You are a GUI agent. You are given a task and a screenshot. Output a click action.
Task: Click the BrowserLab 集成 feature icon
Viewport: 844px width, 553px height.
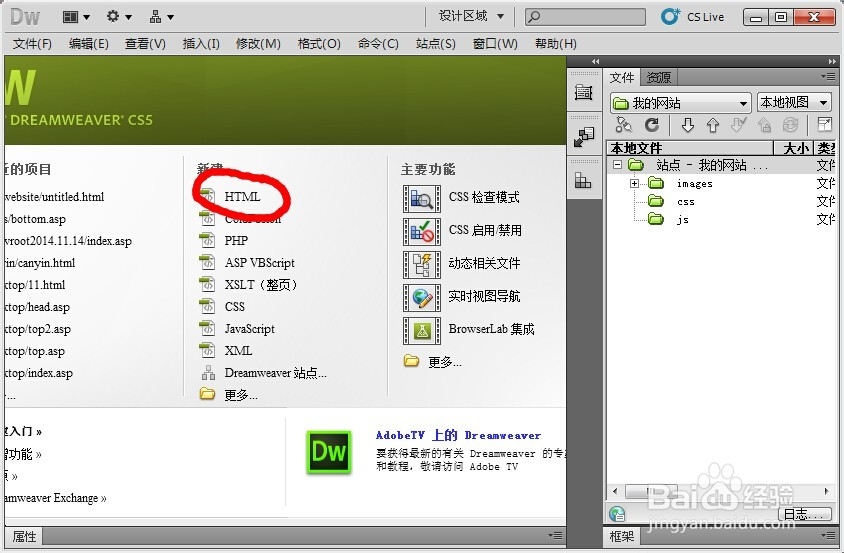pyautogui.click(x=422, y=330)
